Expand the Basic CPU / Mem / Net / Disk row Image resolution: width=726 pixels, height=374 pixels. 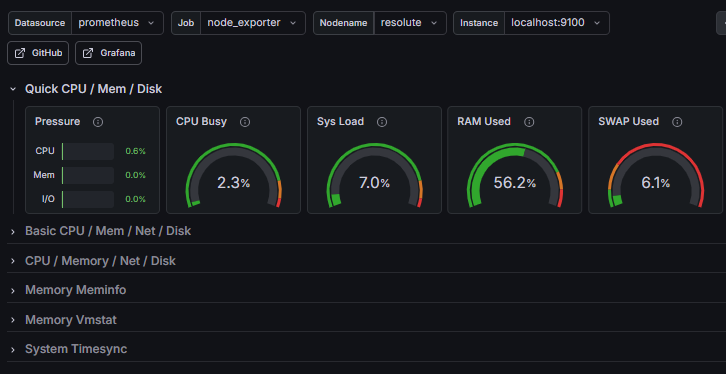[13, 231]
